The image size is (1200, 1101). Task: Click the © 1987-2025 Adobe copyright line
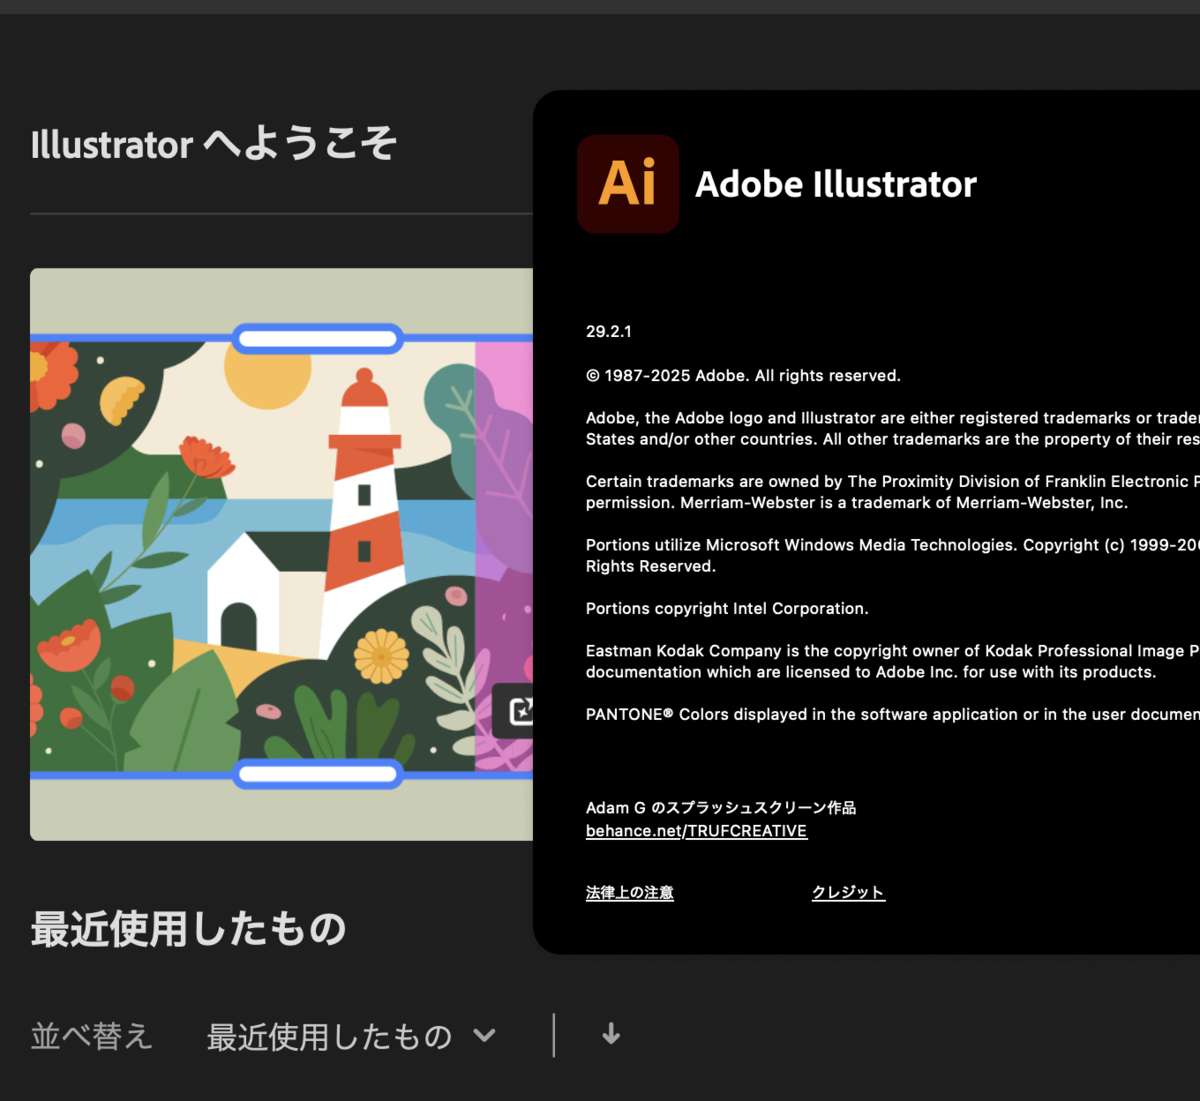tap(743, 376)
